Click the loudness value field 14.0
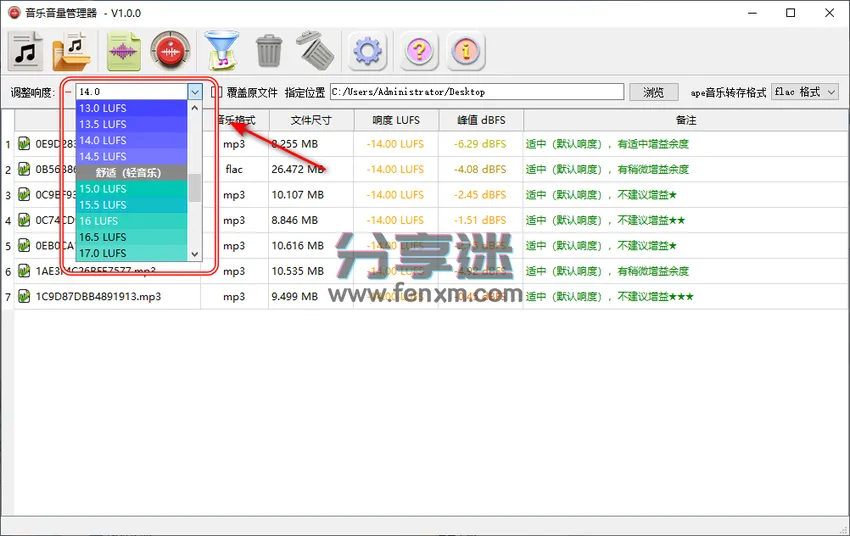The height and width of the screenshot is (536, 850). pos(132,92)
